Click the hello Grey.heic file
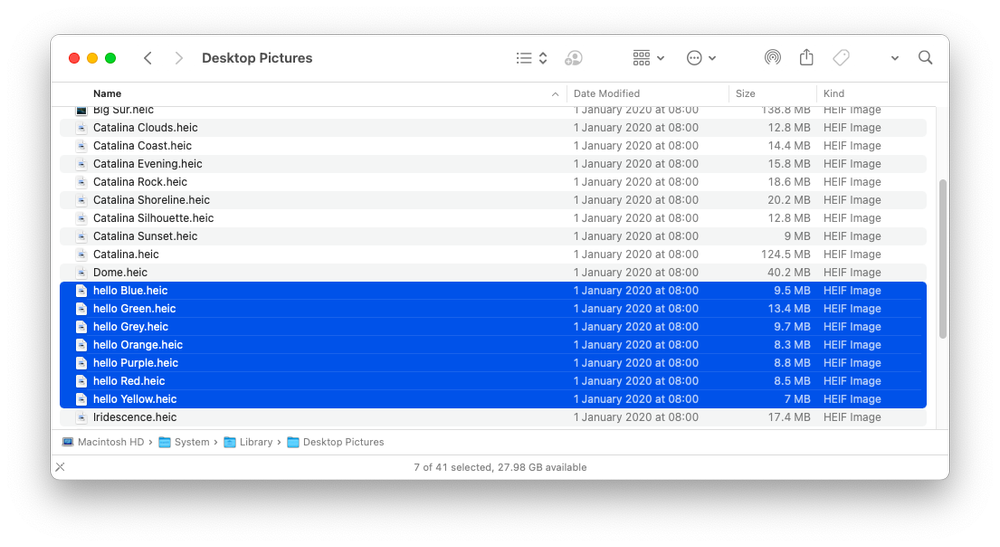1000x547 pixels. [x=493, y=326]
